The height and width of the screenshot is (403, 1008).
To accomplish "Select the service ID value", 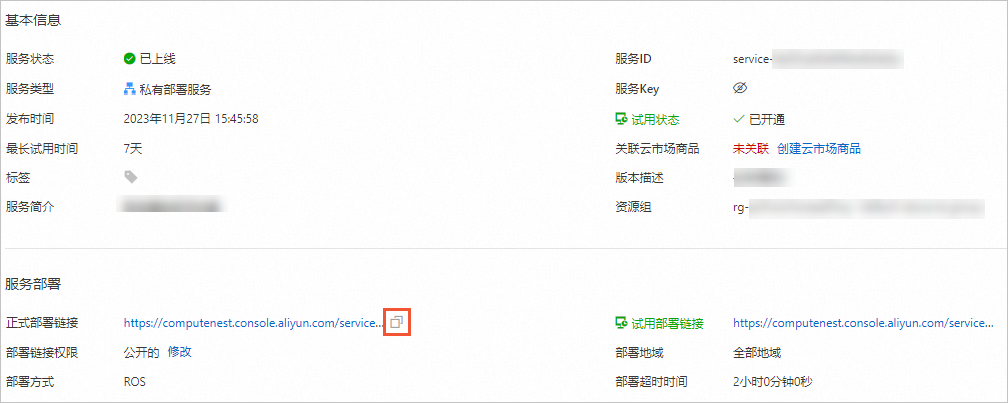I will 818,59.
